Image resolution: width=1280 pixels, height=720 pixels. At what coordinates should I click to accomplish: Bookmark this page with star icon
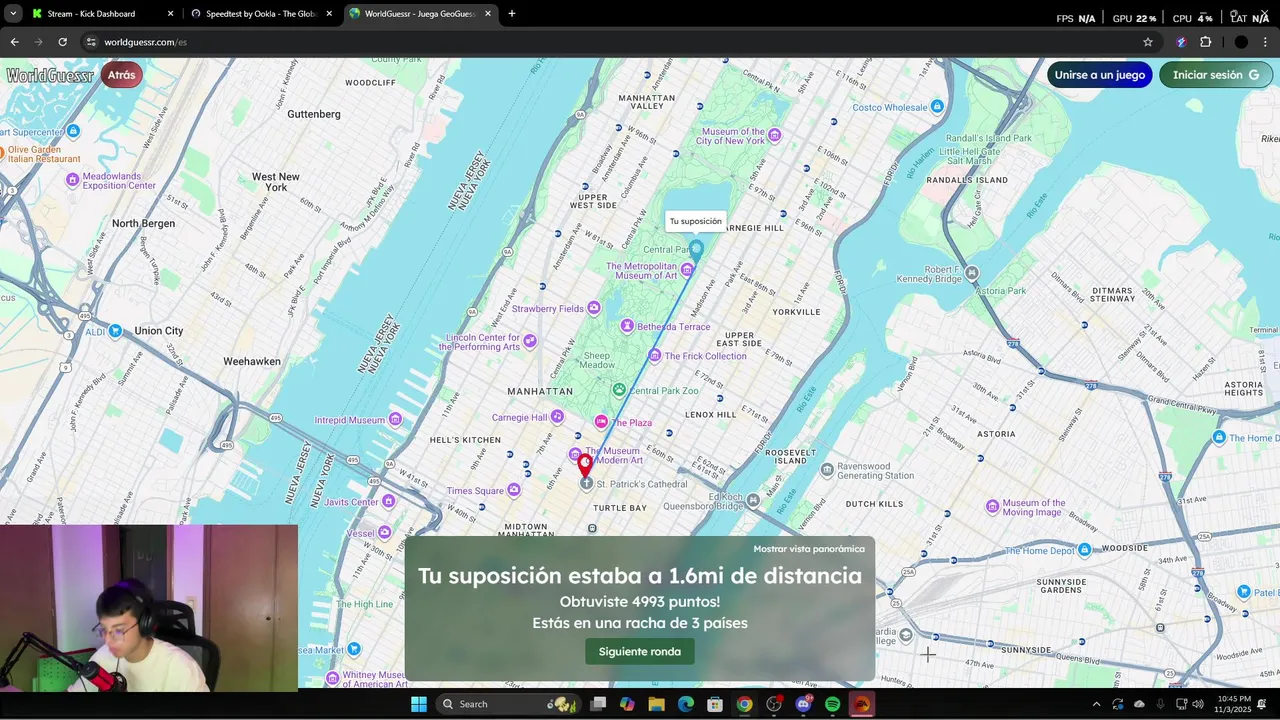1148,42
